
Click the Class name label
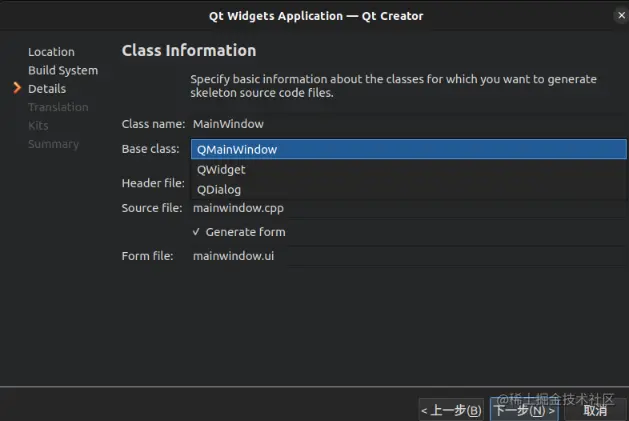pos(153,124)
